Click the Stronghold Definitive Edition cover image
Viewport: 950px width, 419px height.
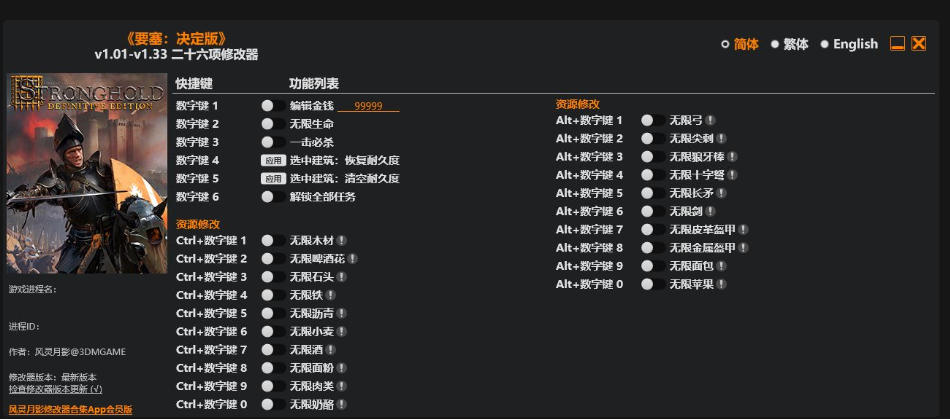(x=87, y=173)
